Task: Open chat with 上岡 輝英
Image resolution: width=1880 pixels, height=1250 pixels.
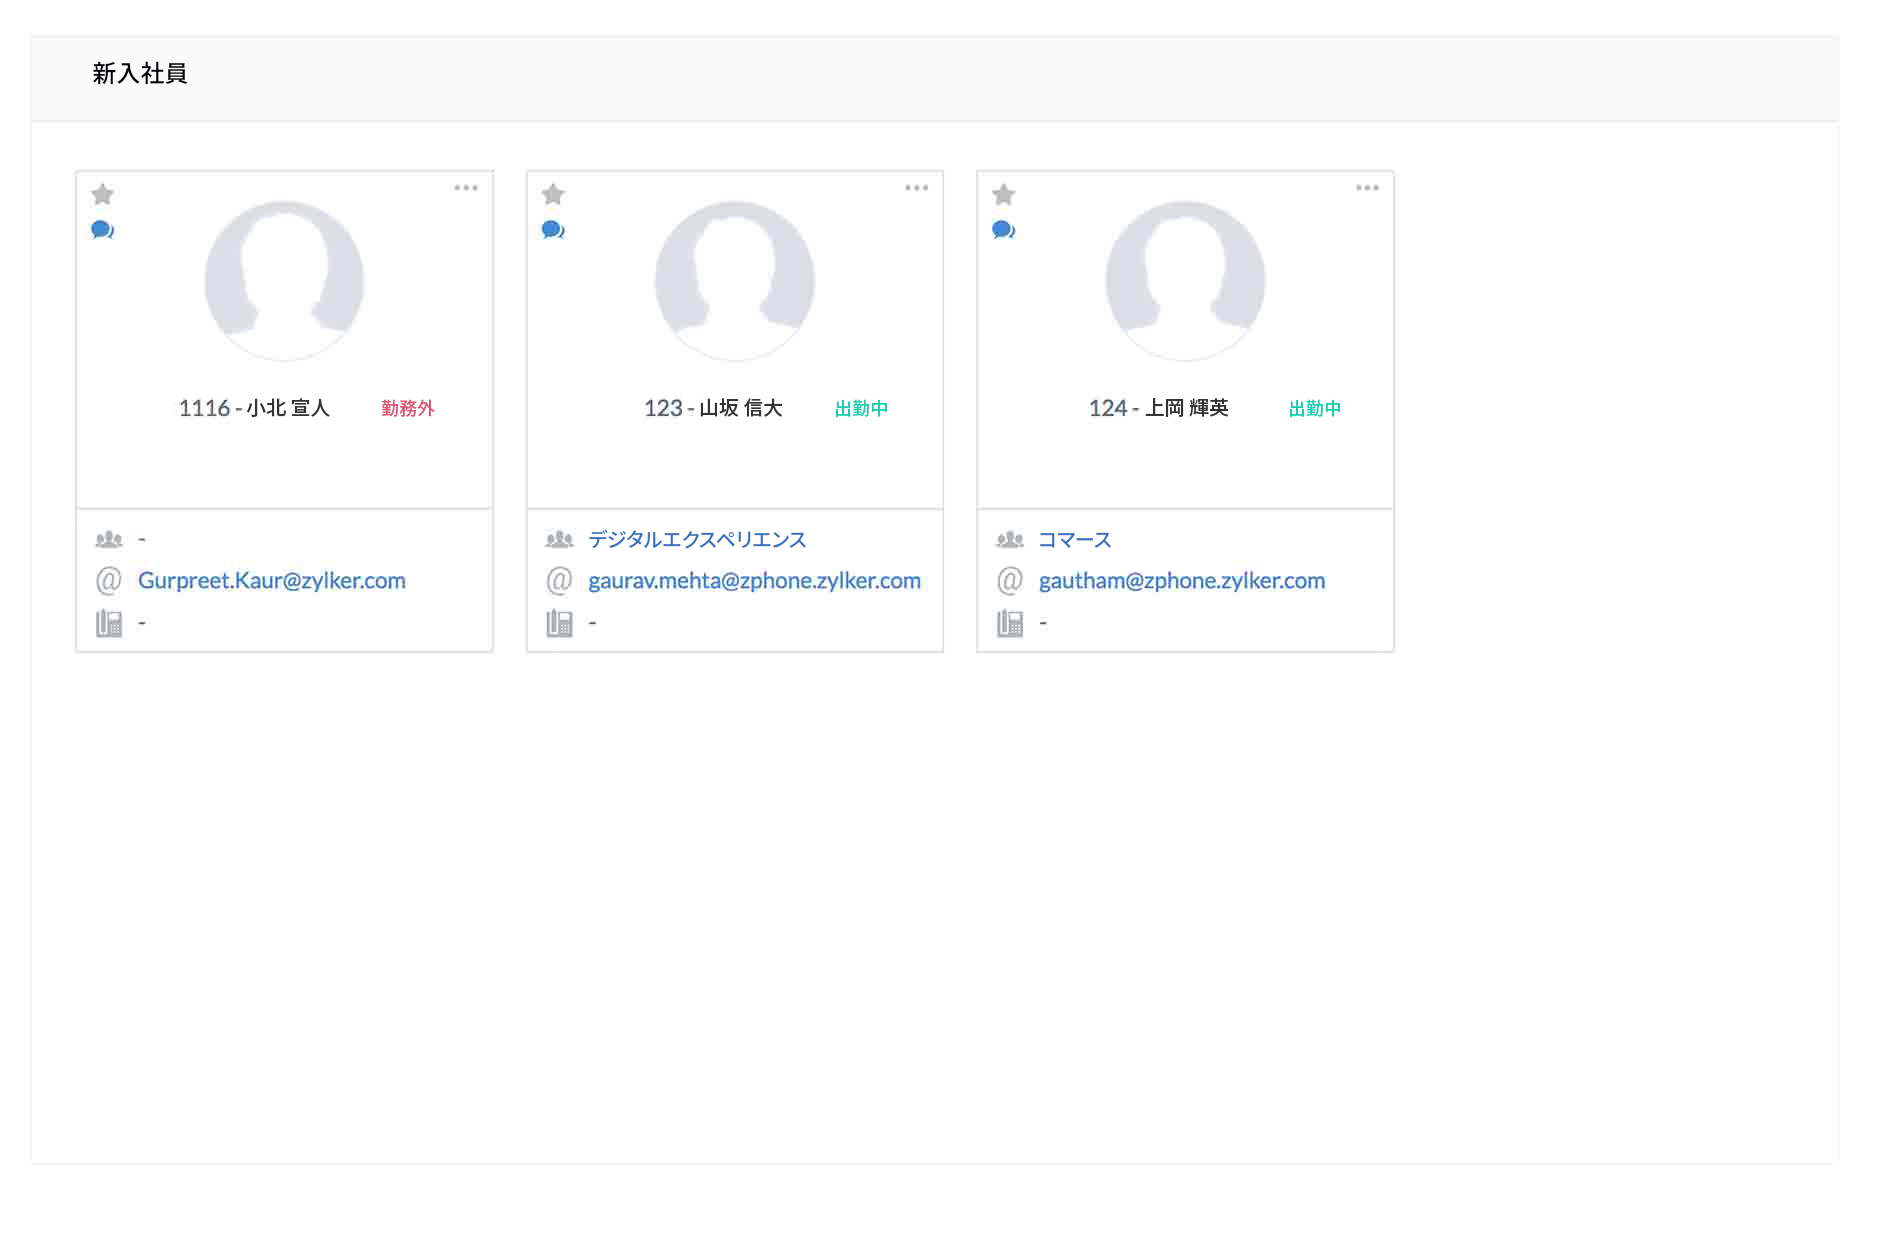Action: tap(1003, 229)
